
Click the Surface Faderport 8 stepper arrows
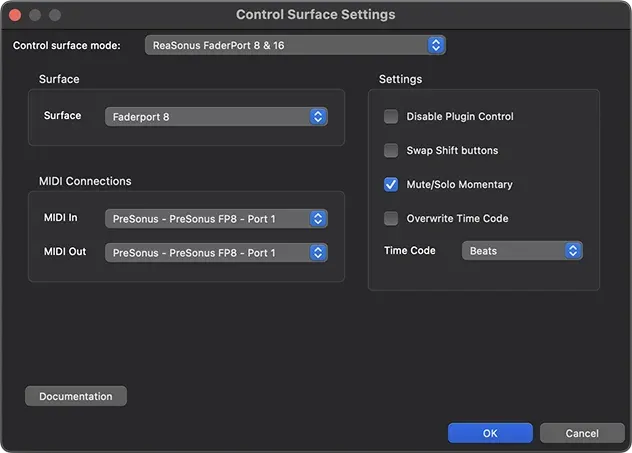coord(318,116)
